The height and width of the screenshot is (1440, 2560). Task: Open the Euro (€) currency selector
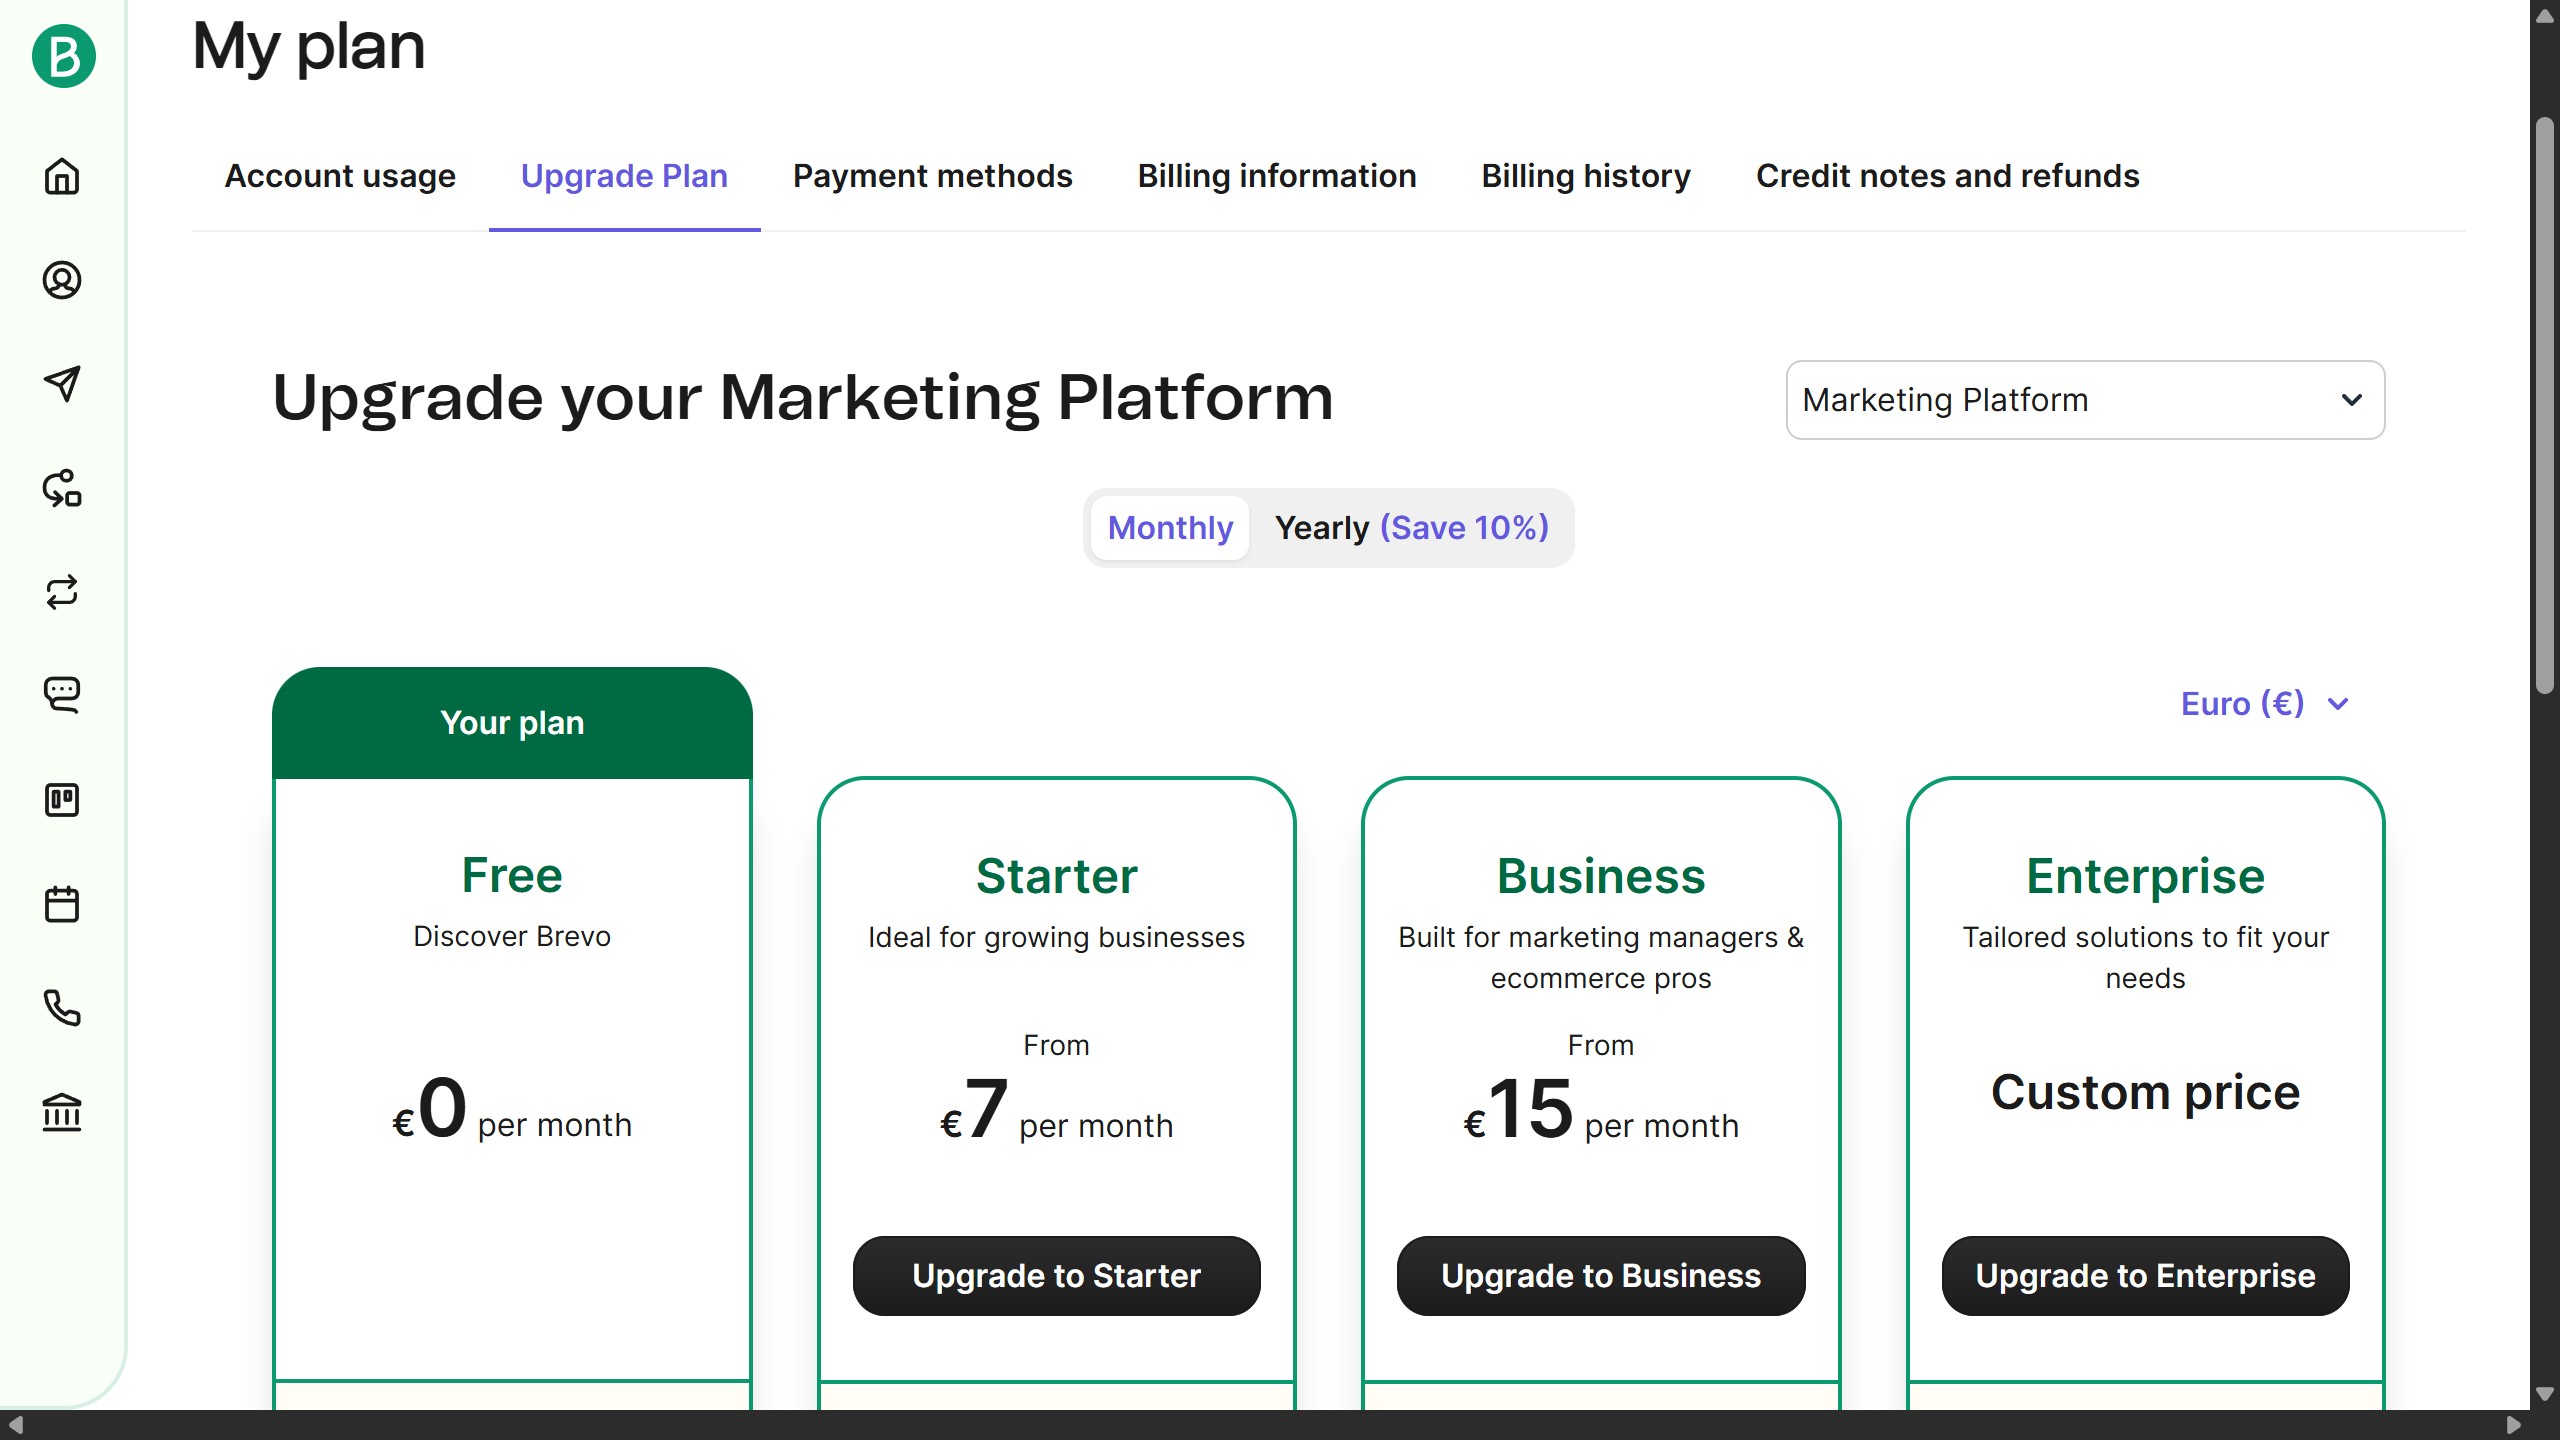coord(2264,704)
